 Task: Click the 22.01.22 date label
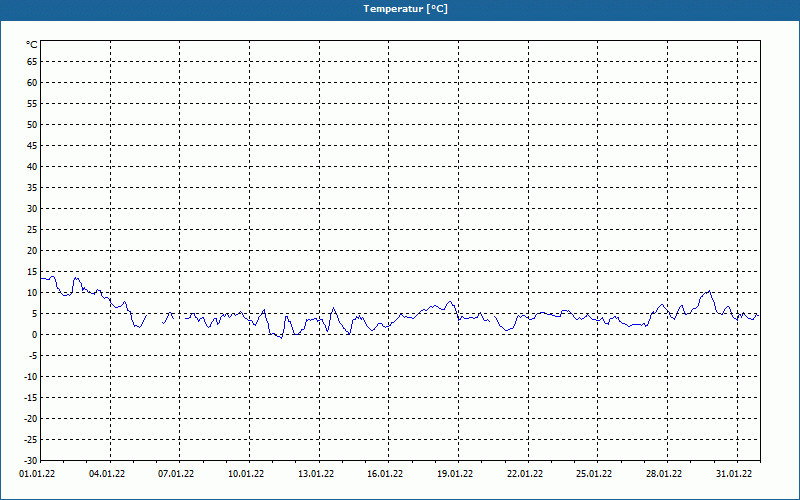(525, 474)
